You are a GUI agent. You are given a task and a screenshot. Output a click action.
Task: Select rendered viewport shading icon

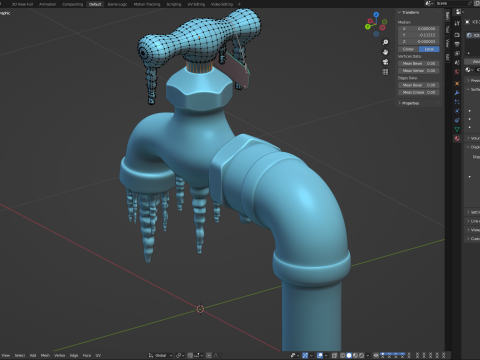[361, 355]
